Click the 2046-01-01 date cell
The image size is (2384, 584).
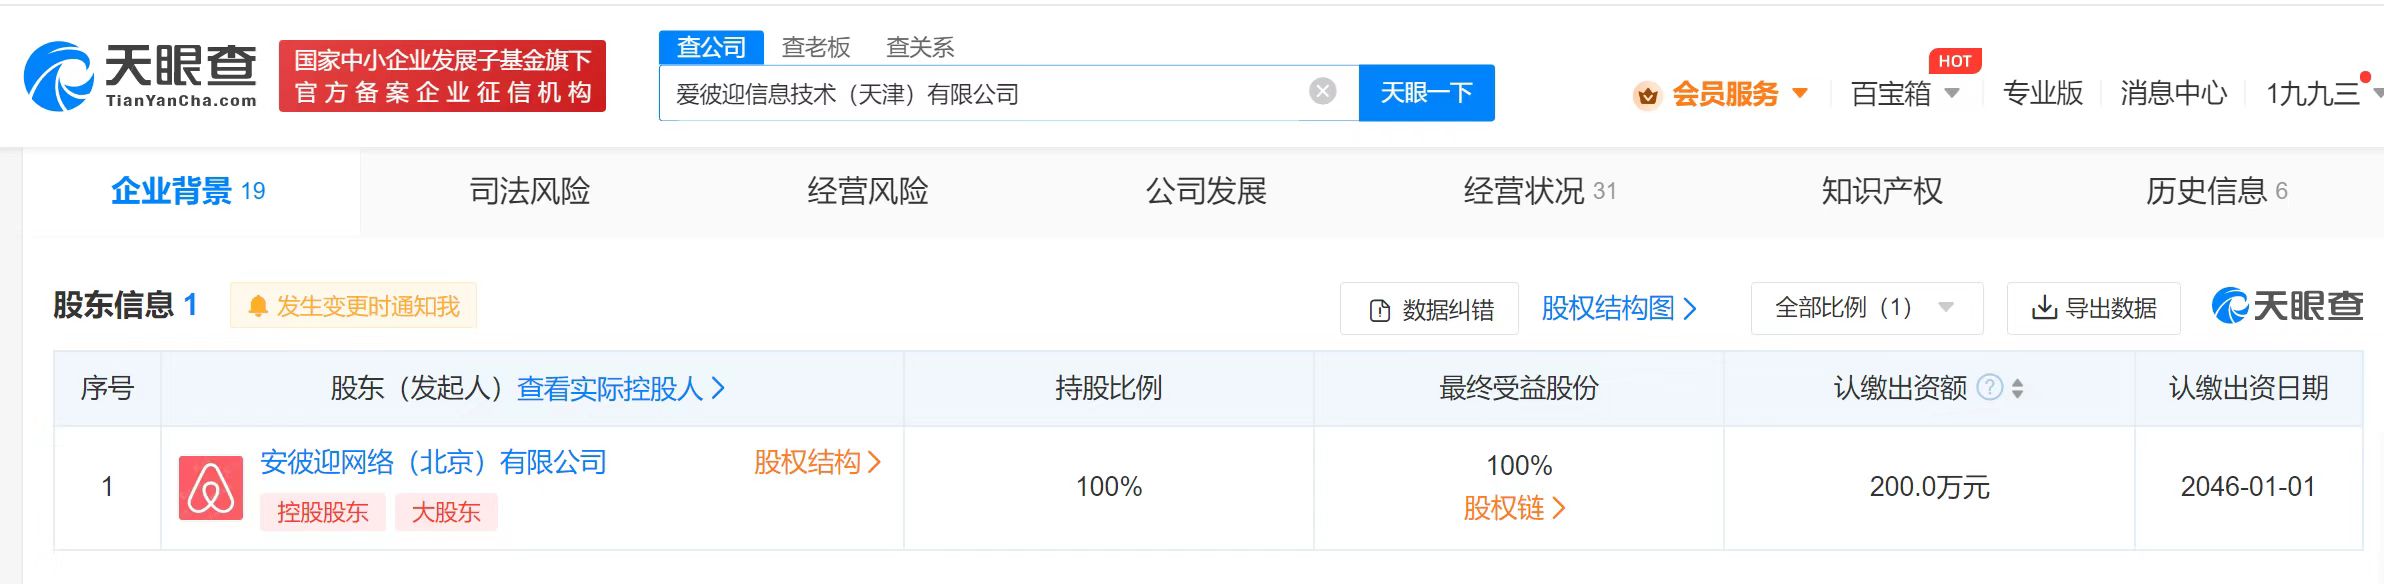click(x=2248, y=487)
